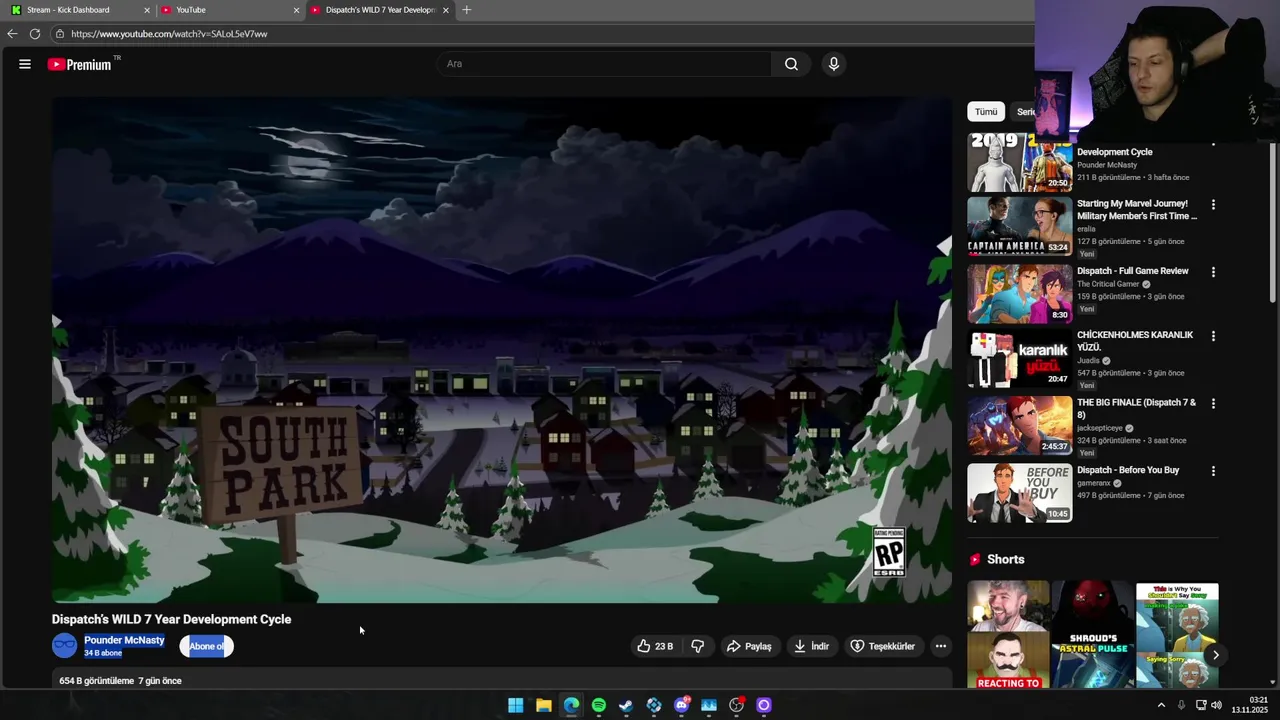
Task: Show hidden system tray icons chevron
Action: pos(1161,705)
